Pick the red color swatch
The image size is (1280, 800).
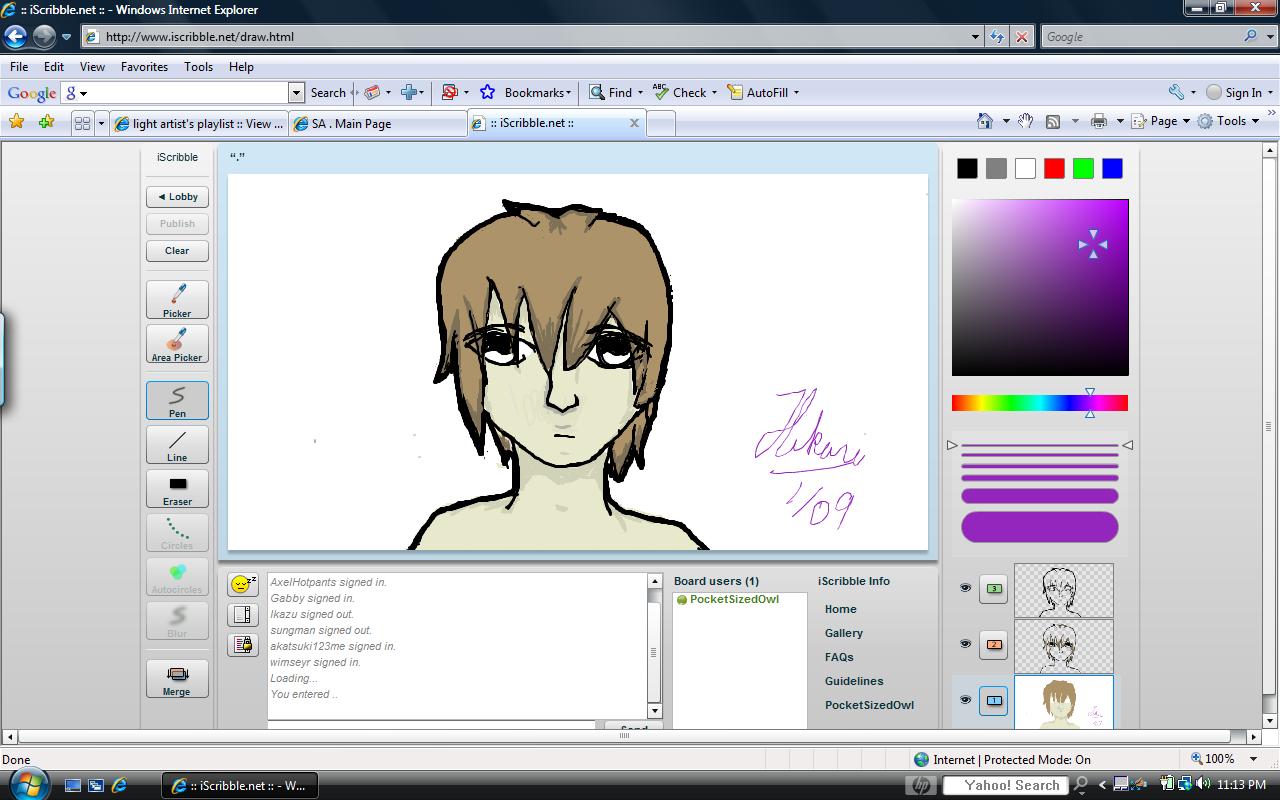(1054, 169)
